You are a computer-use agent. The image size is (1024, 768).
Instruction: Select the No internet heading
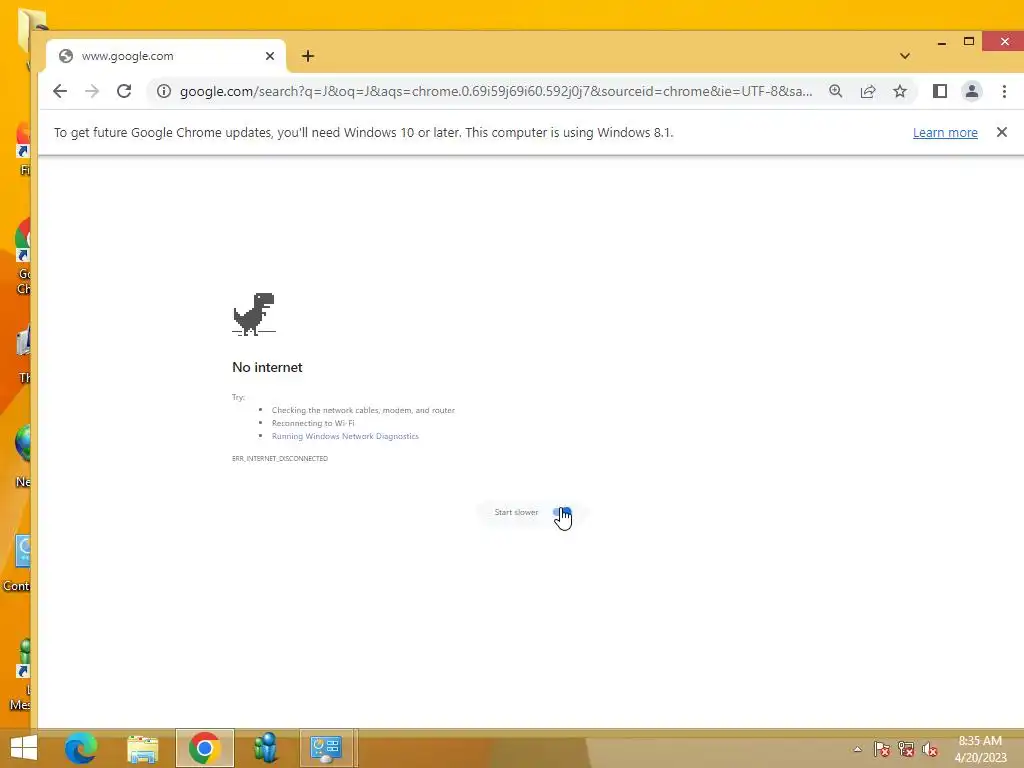pos(267,367)
